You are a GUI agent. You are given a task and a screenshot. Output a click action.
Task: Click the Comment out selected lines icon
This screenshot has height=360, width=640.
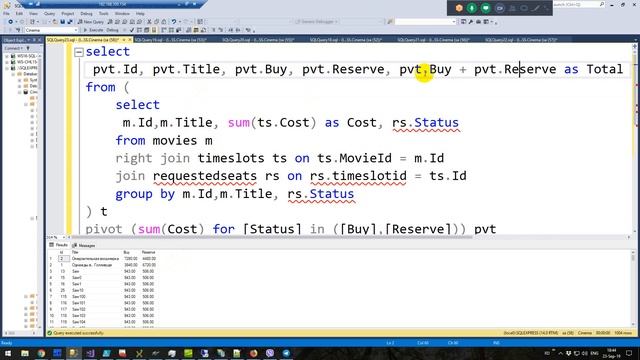pyautogui.click(x=213, y=30)
